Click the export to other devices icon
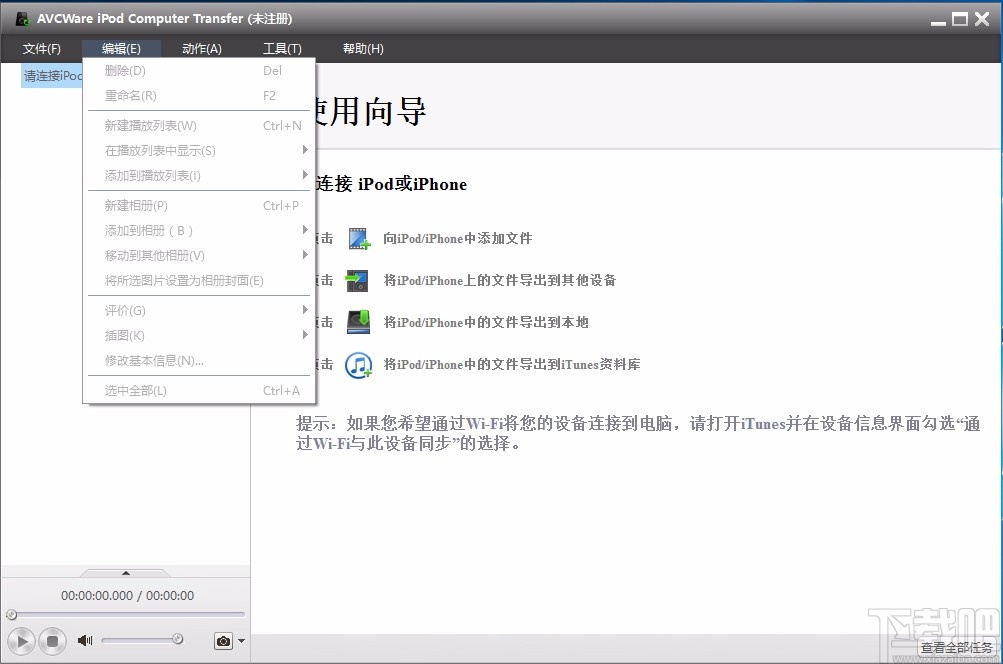Image resolution: width=1003 pixels, height=664 pixels. (x=360, y=280)
